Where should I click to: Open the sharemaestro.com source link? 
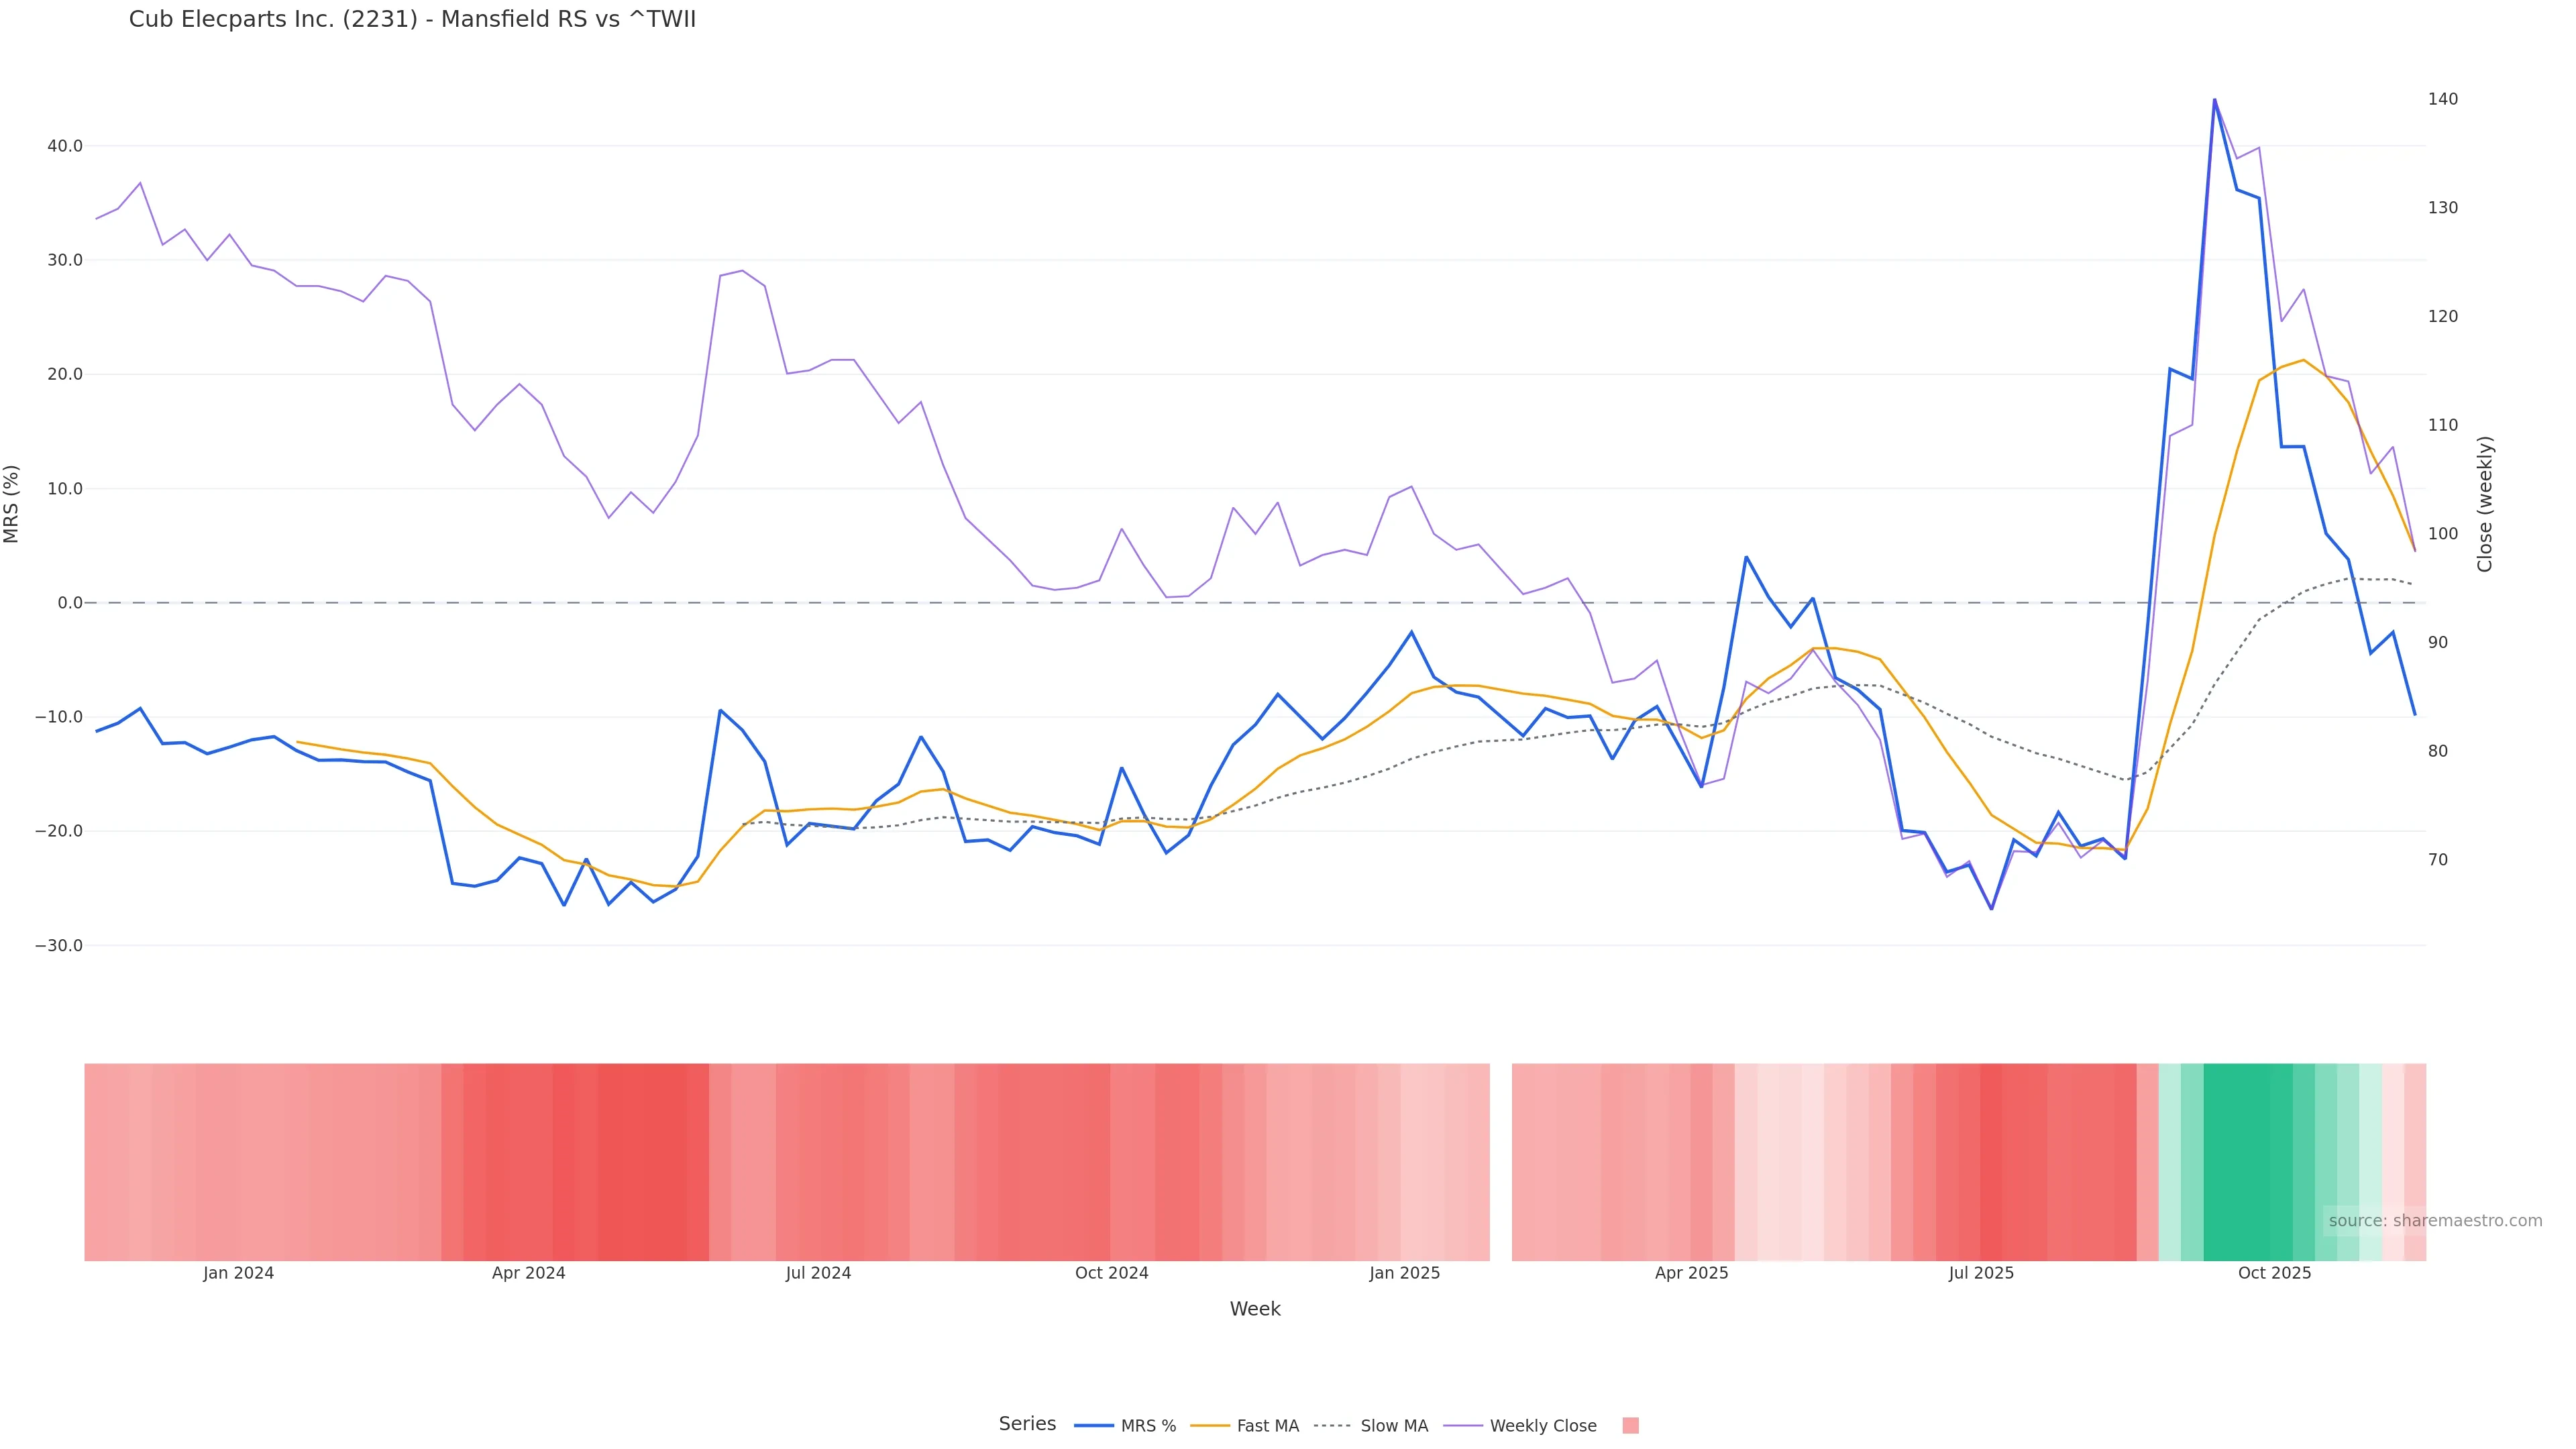point(2434,1221)
